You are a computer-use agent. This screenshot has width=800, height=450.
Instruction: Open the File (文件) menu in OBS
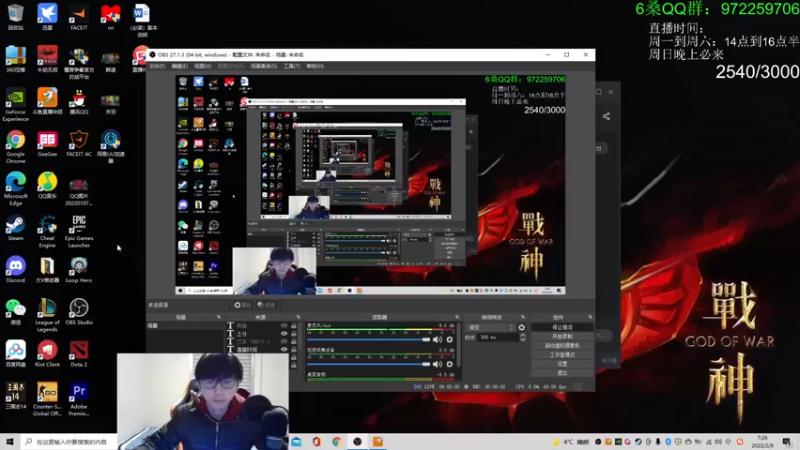157,66
